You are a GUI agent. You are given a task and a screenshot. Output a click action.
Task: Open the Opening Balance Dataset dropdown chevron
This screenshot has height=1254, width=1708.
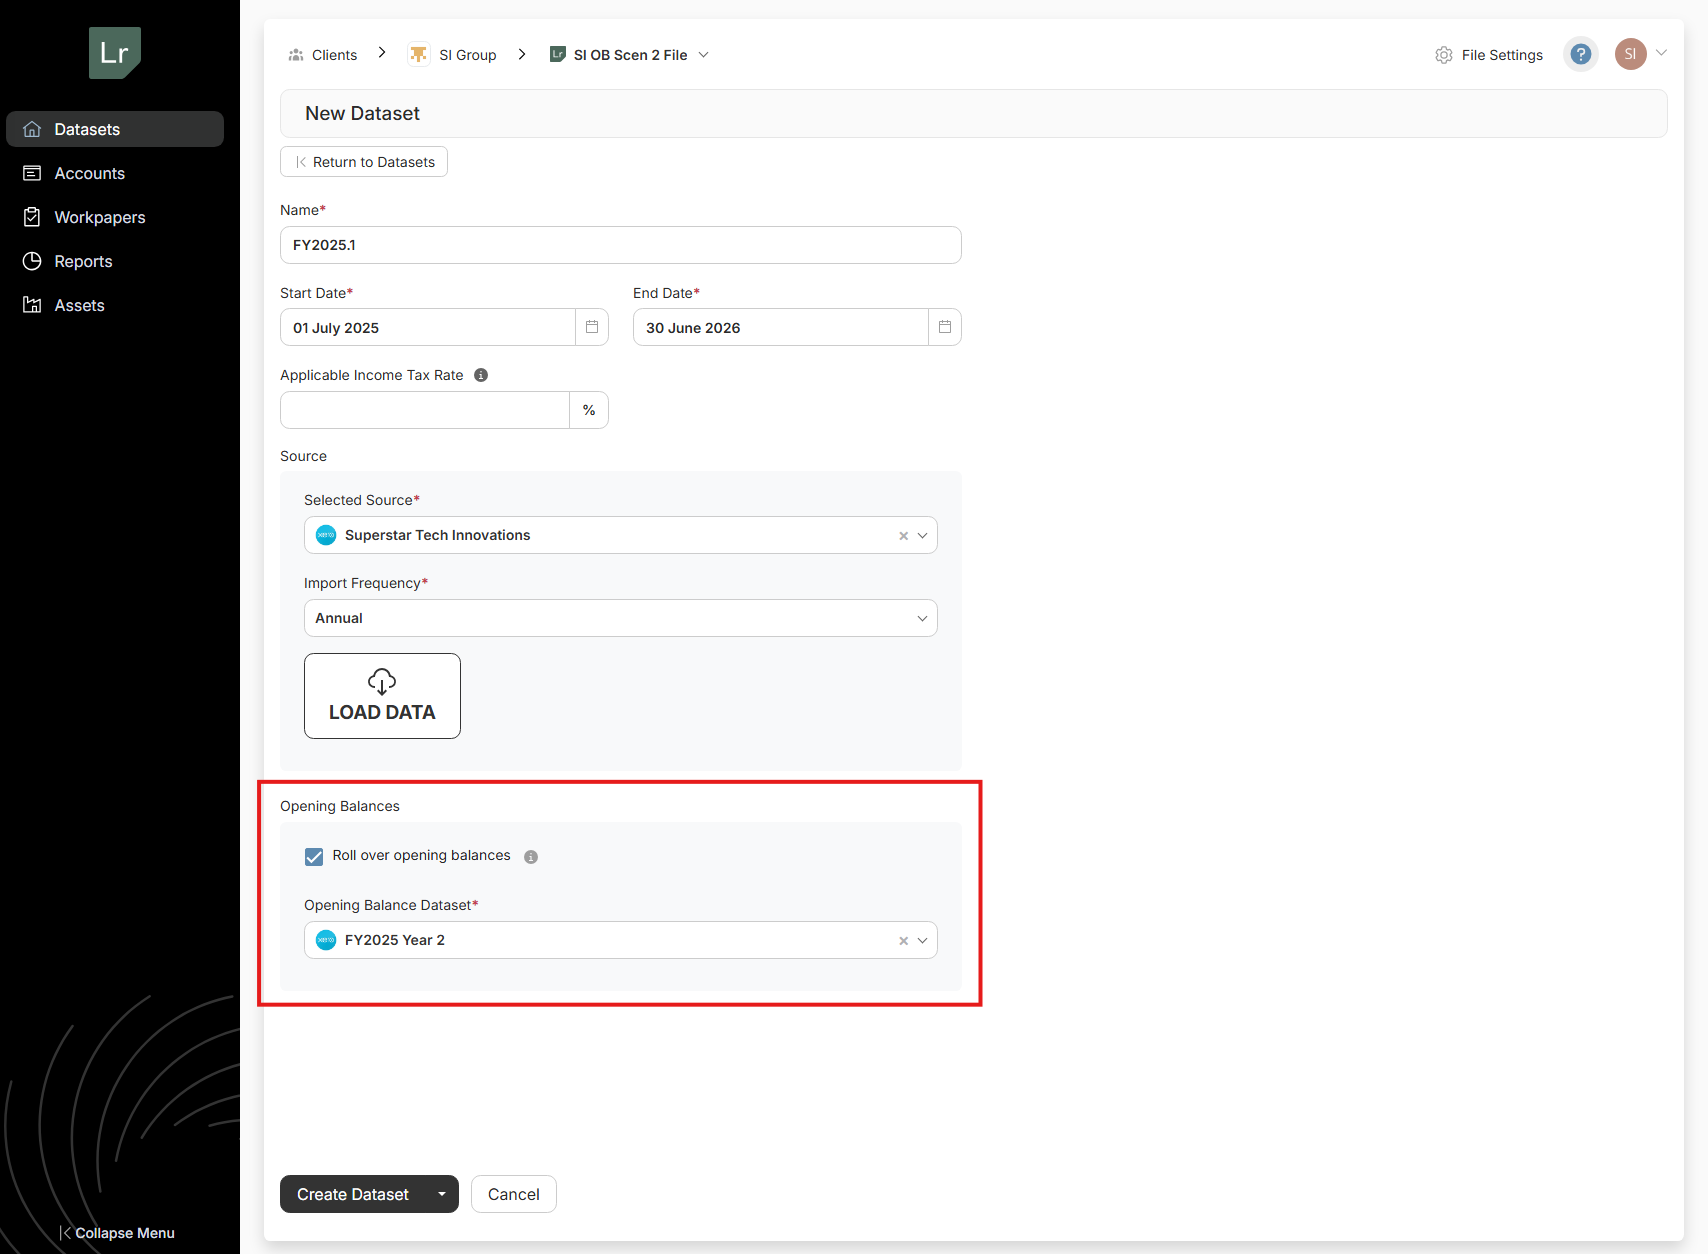(x=923, y=941)
